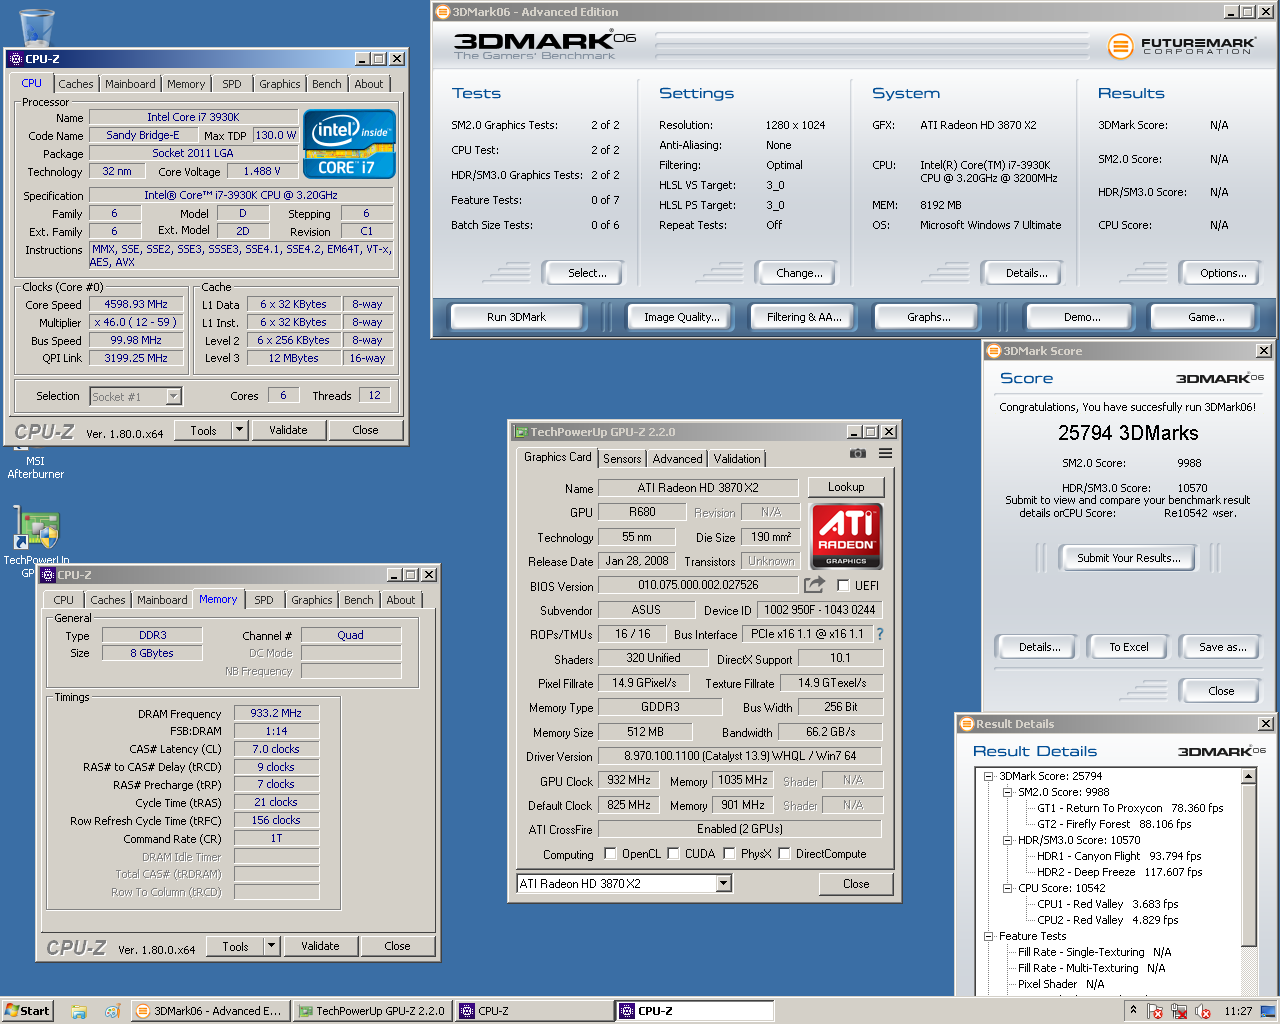Click the question mark next to Bus Interface
The image size is (1280, 1024).
tap(880, 634)
